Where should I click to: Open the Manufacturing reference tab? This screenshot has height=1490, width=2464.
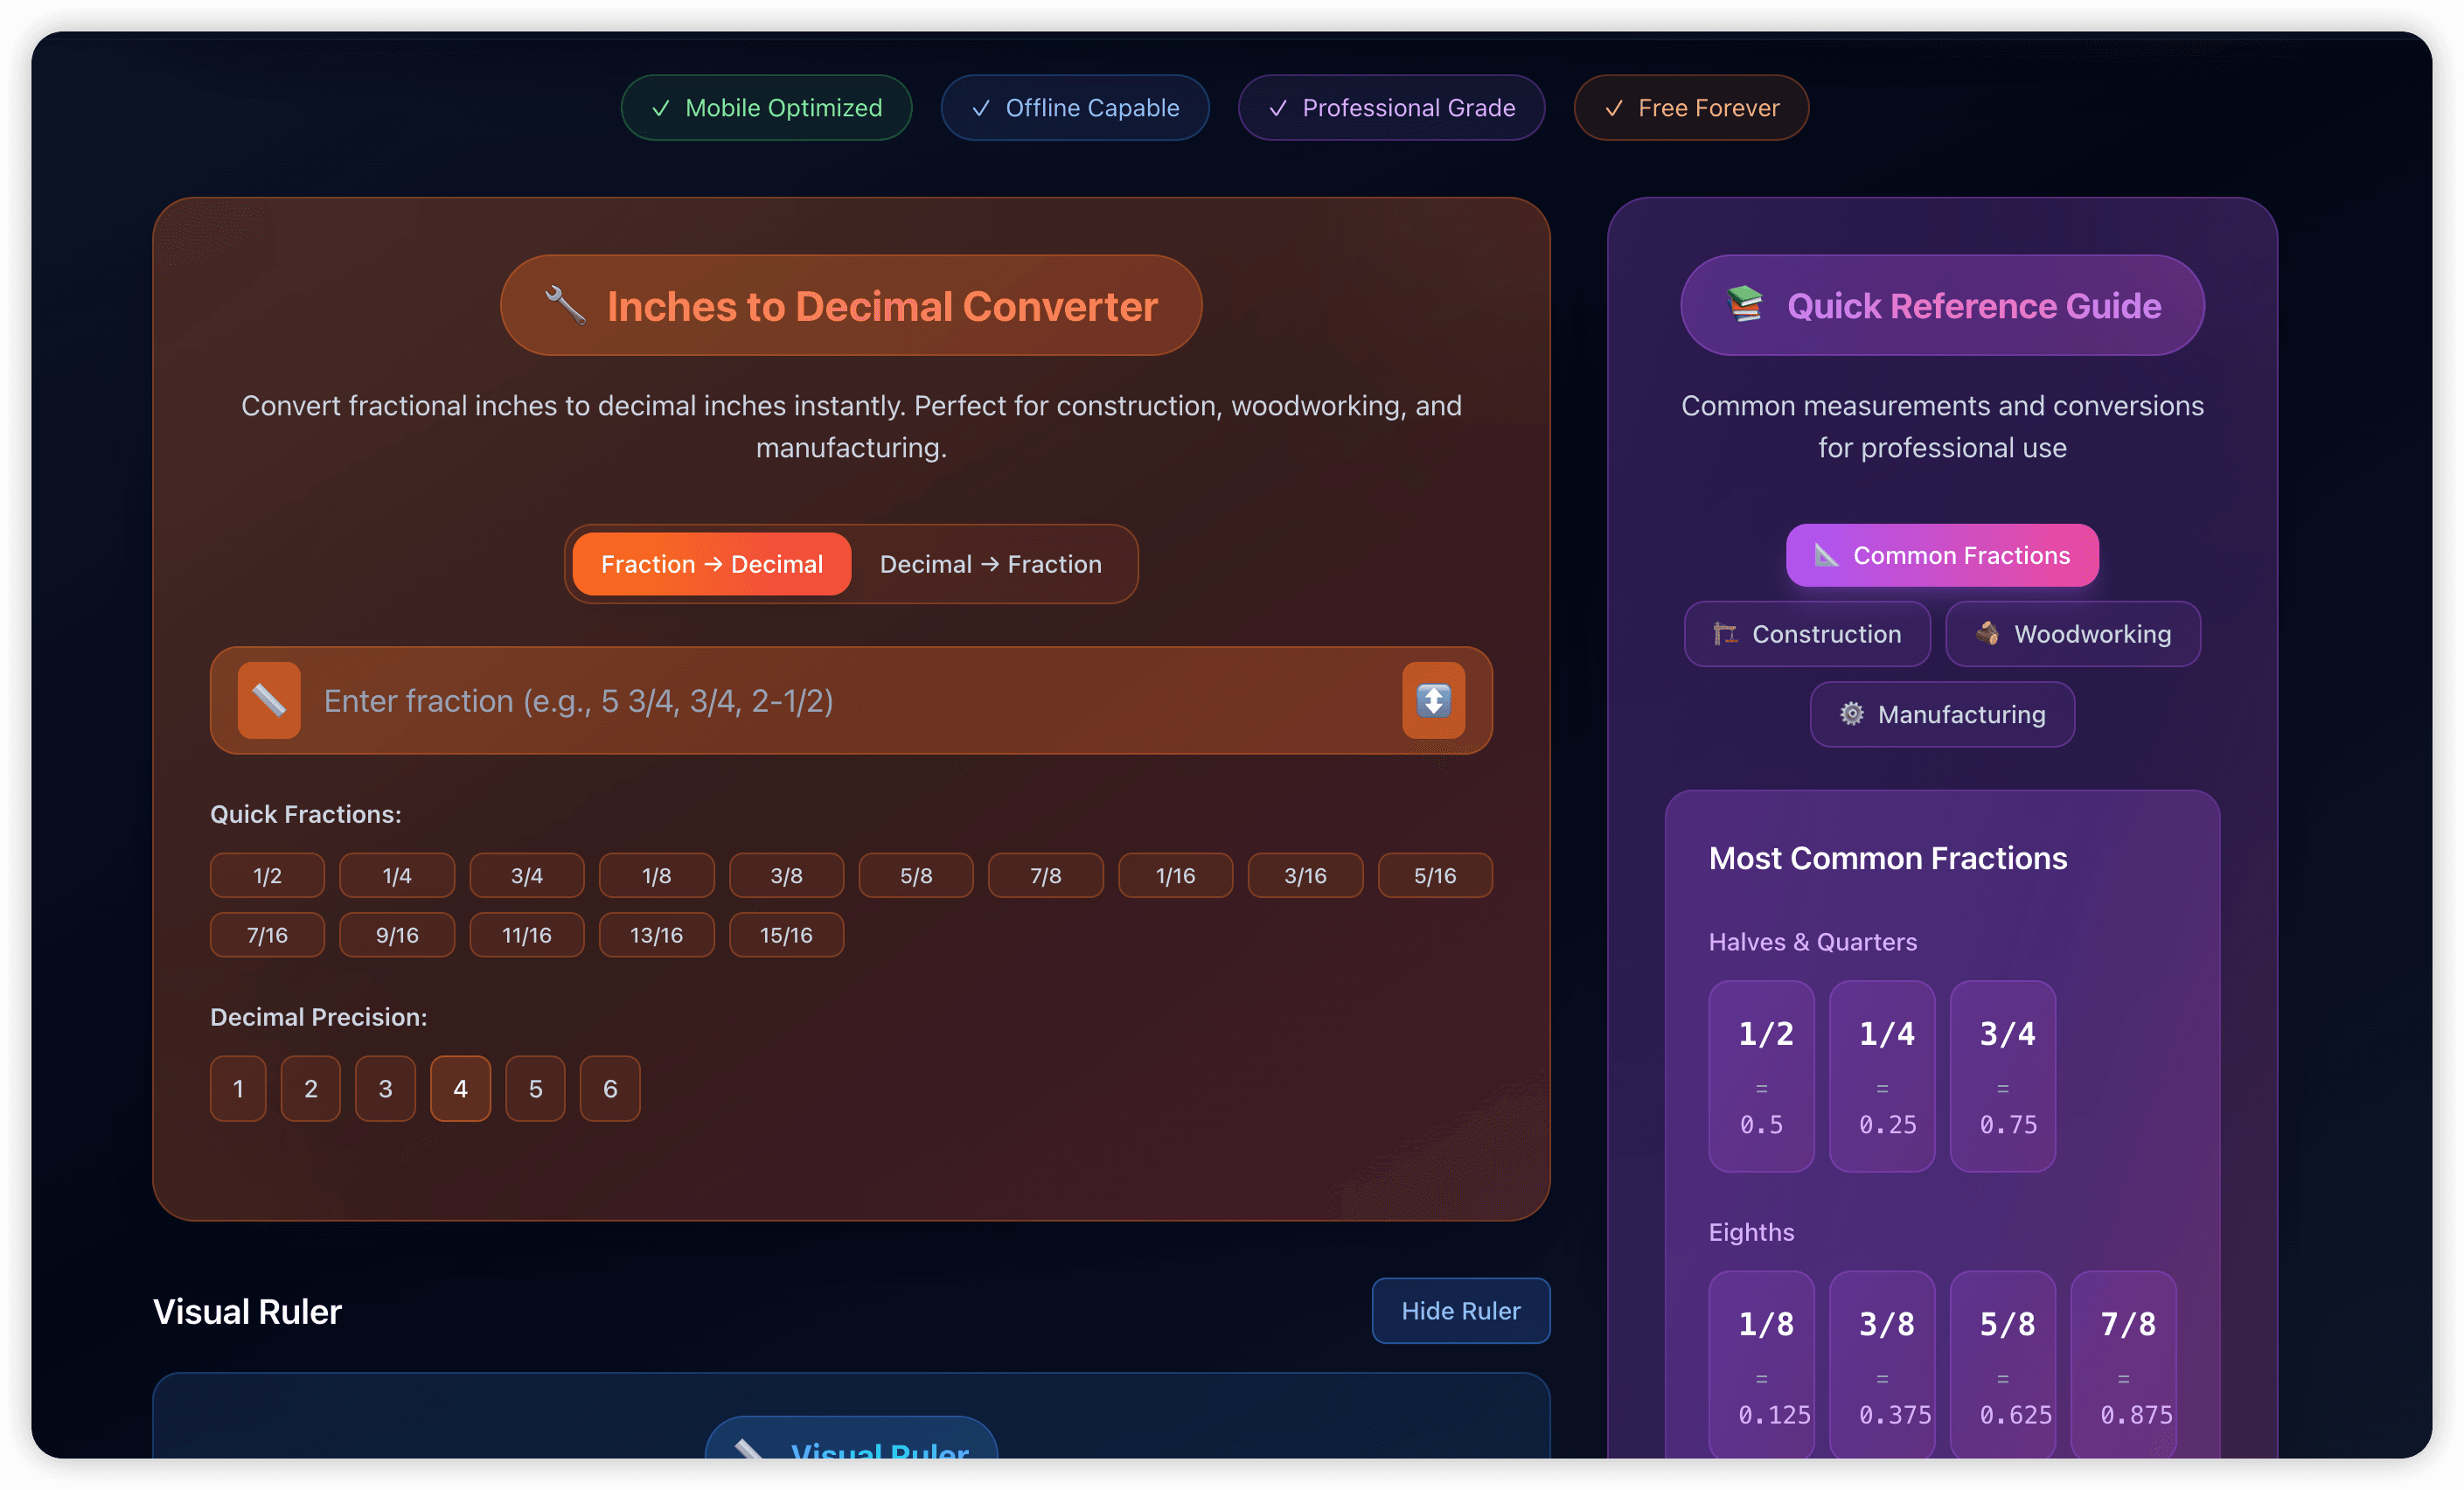pyautogui.click(x=1942, y=714)
